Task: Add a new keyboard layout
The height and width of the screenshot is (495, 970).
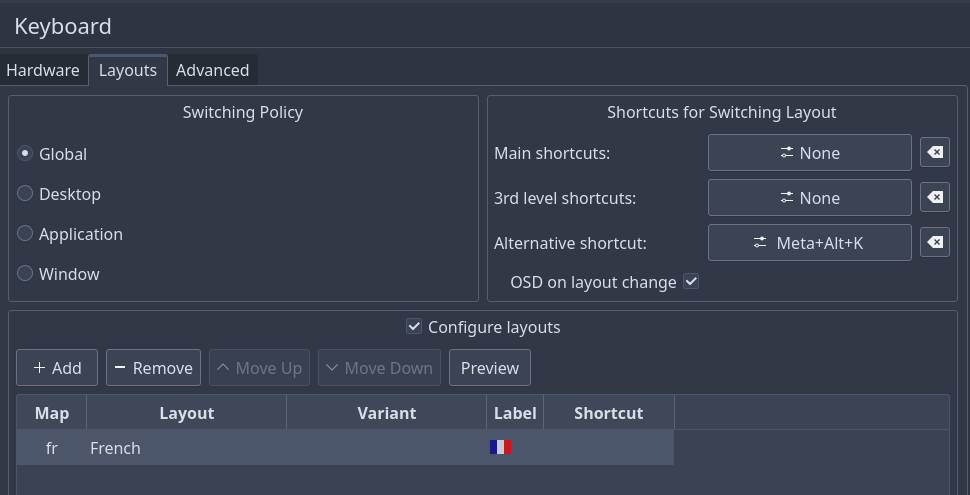Action: (57, 368)
